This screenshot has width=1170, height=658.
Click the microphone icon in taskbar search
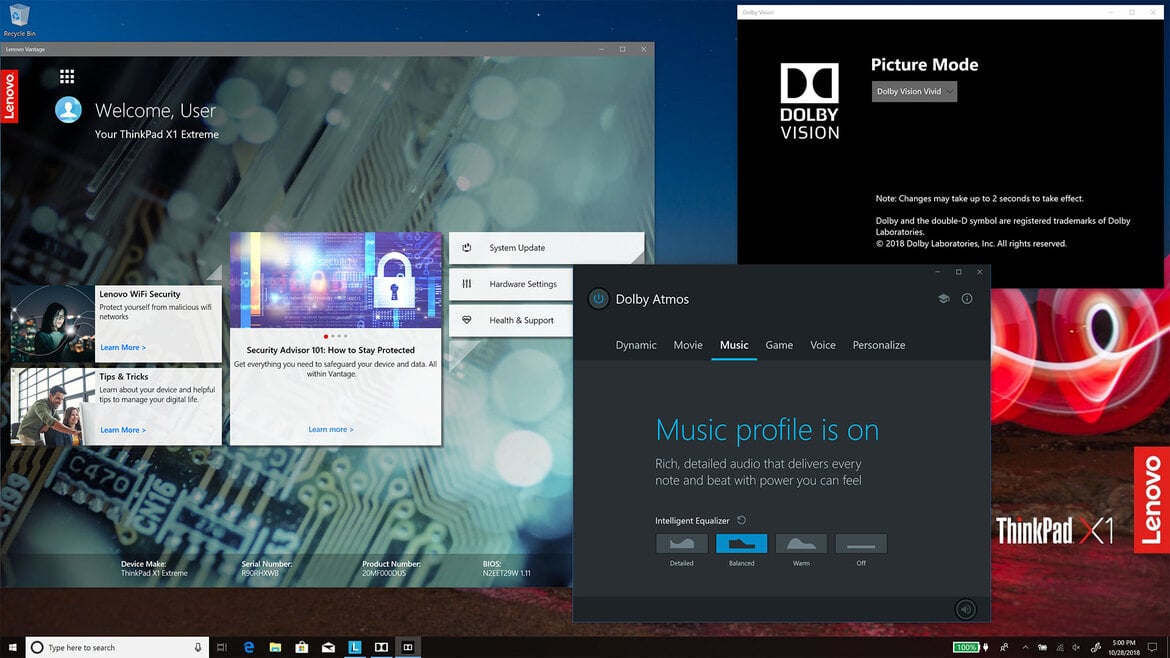[x=198, y=647]
